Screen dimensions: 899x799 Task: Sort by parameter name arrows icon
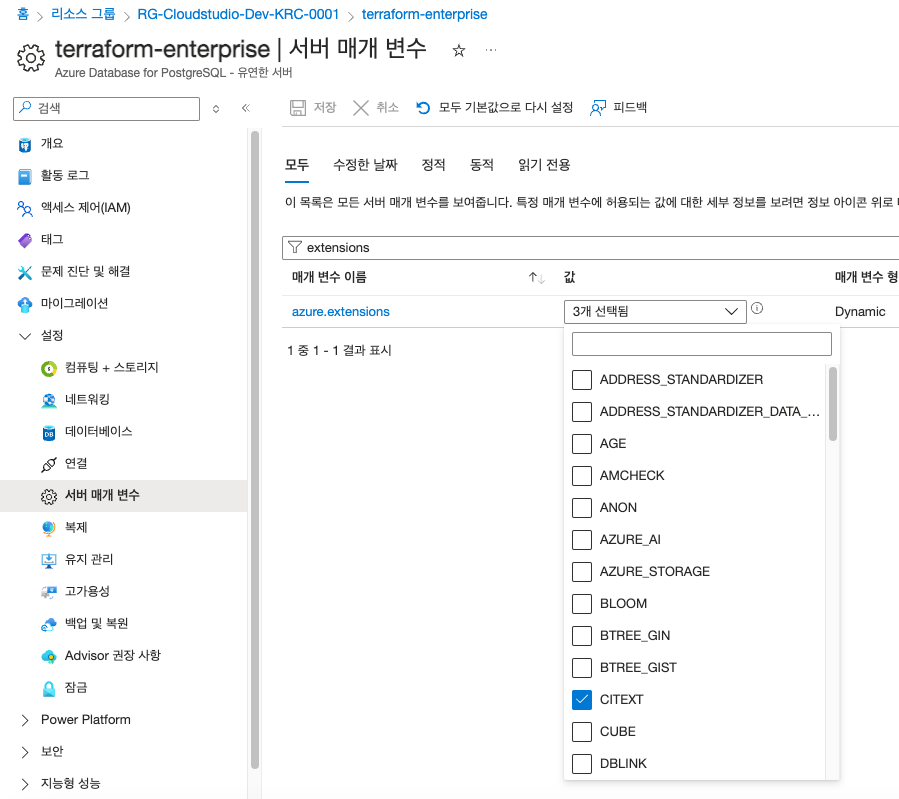[x=536, y=277]
